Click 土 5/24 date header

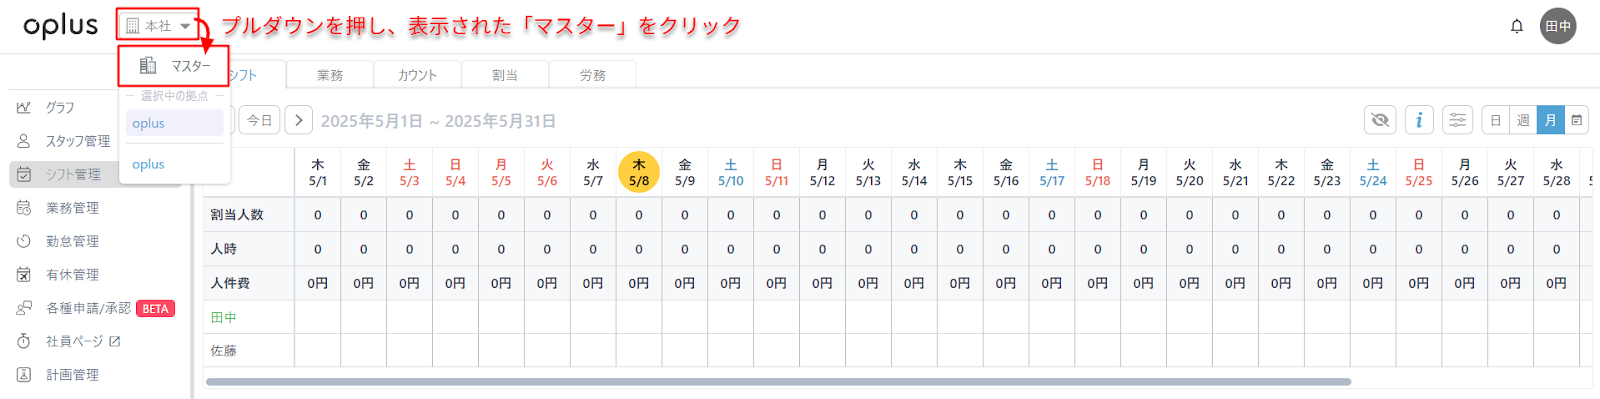click(1373, 172)
